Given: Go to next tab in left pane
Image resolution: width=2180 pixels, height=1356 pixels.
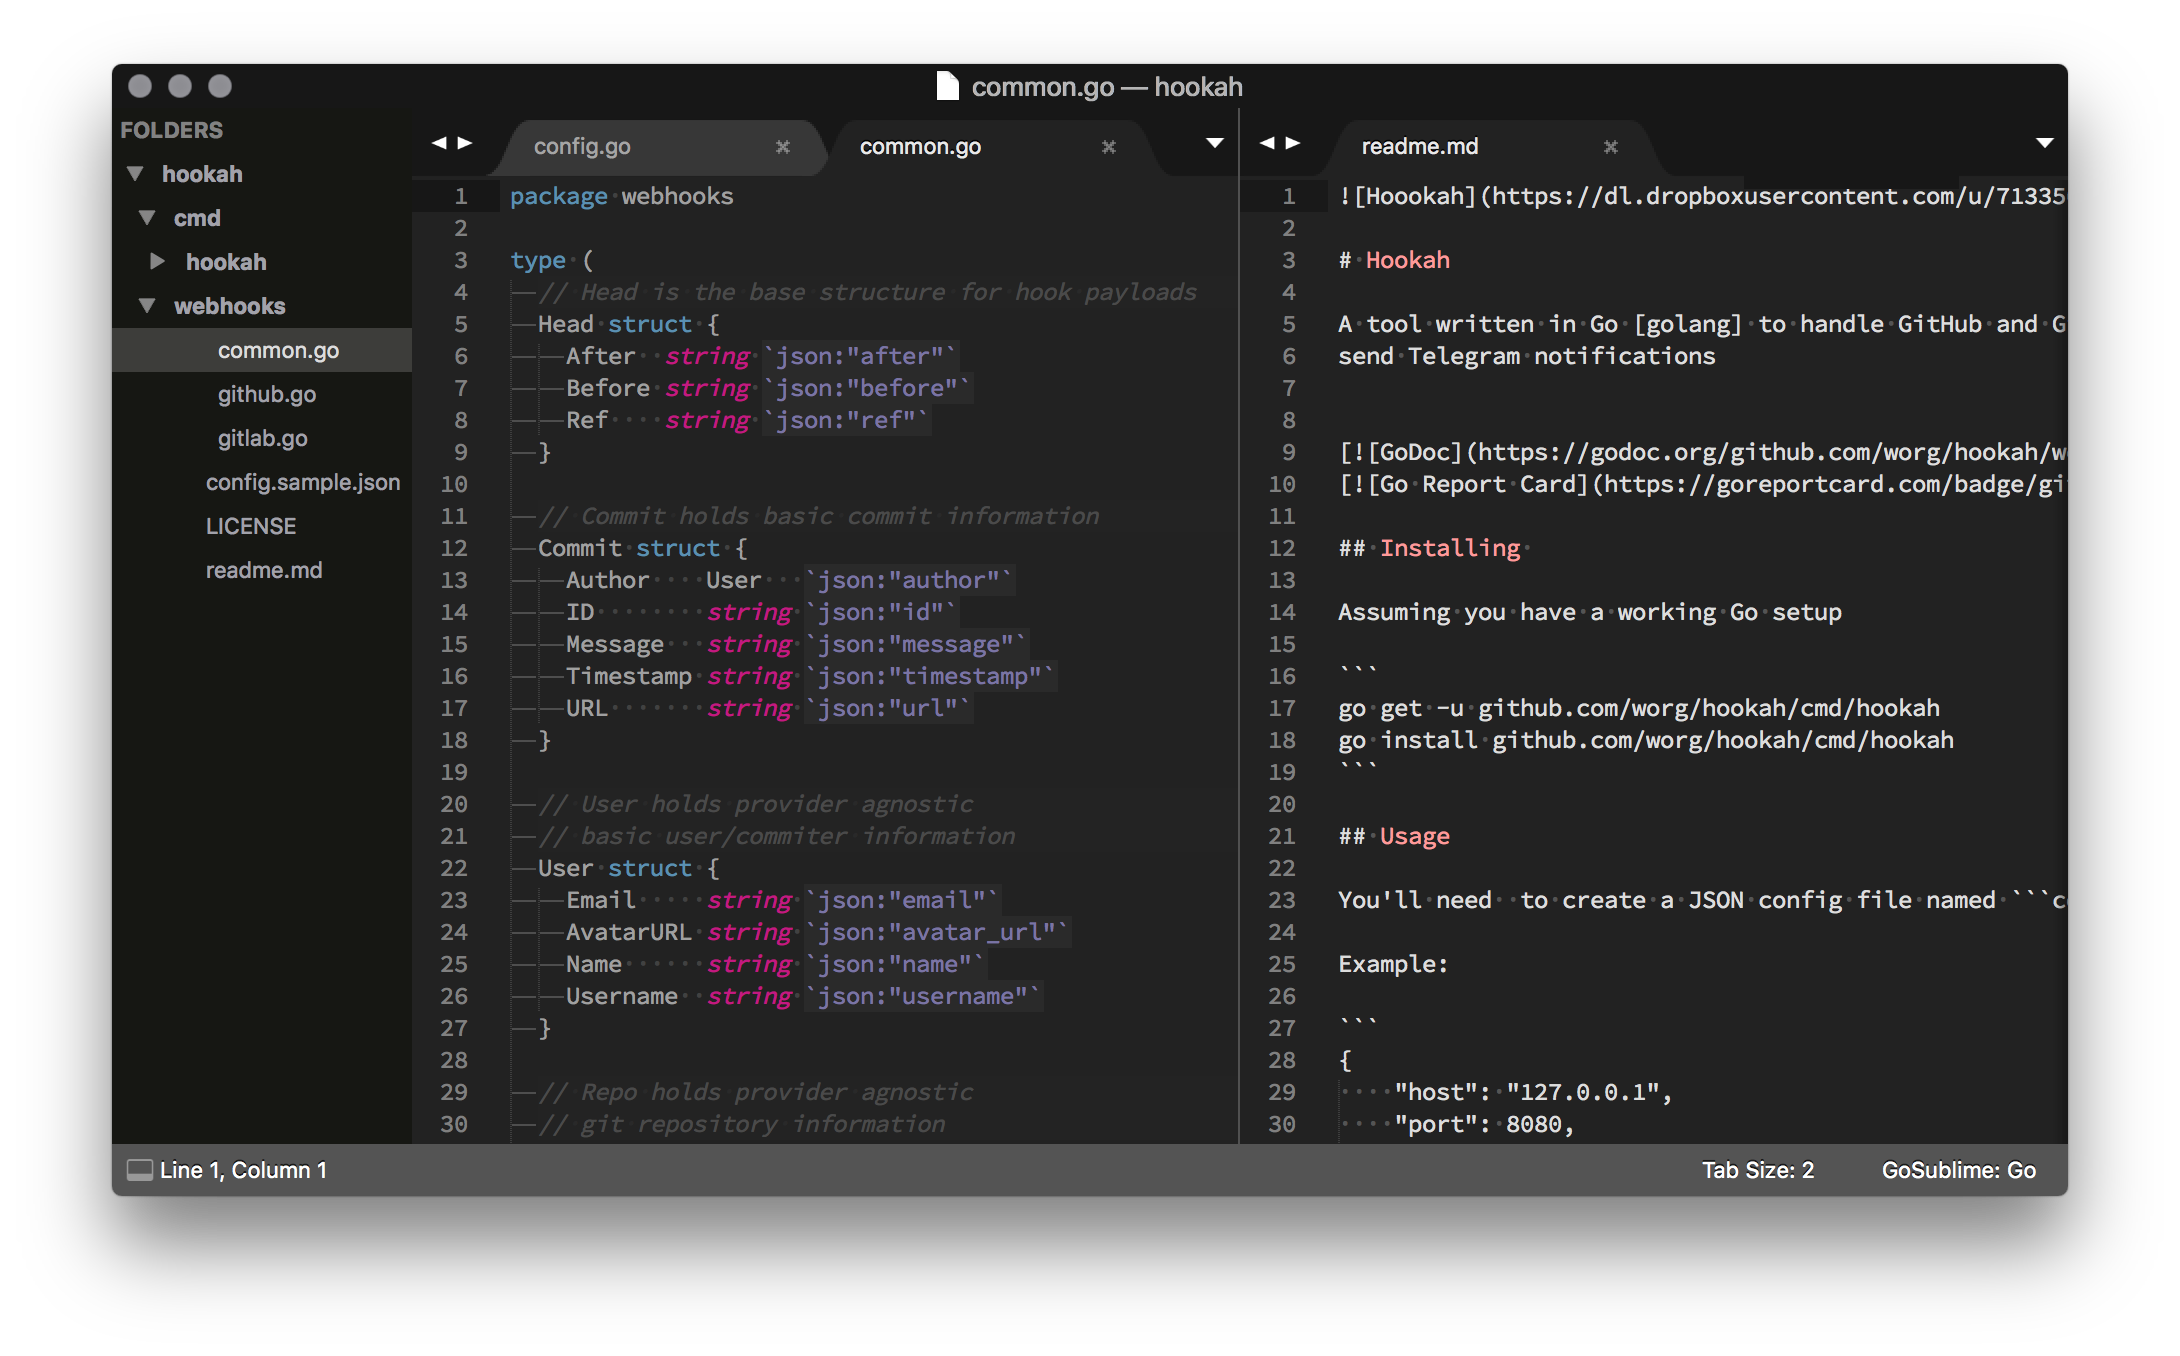Looking at the screenshot, I should point(464,143).
